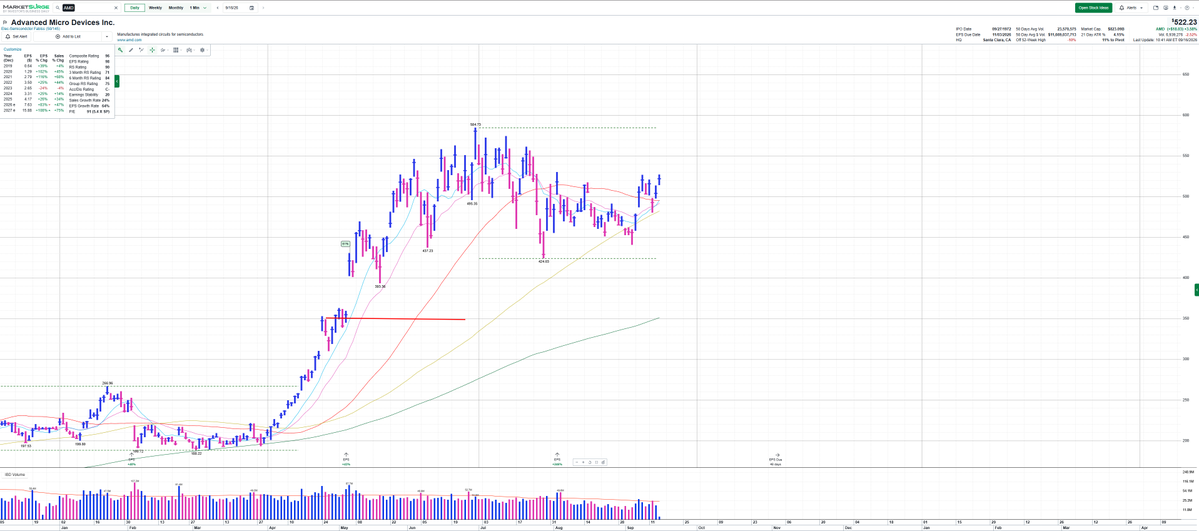The image size is (1199, 531).
Task: Toggle the crosshair cursor tool
Action: point(152,50)
